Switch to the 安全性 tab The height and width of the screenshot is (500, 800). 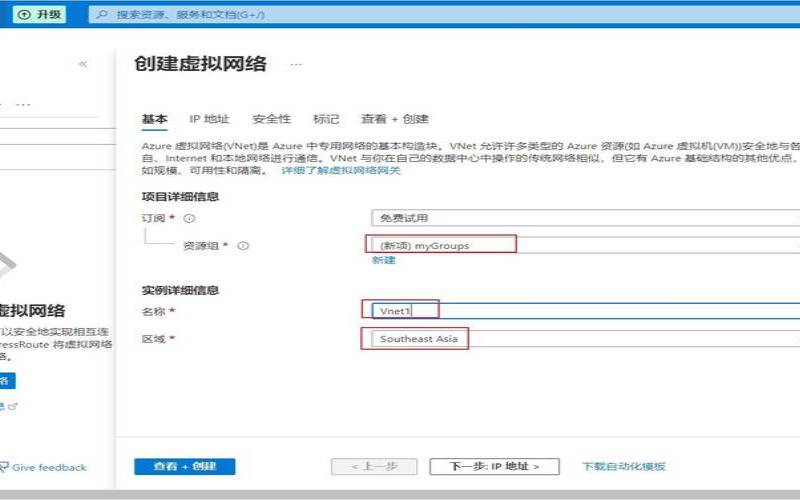click(271, 119)
